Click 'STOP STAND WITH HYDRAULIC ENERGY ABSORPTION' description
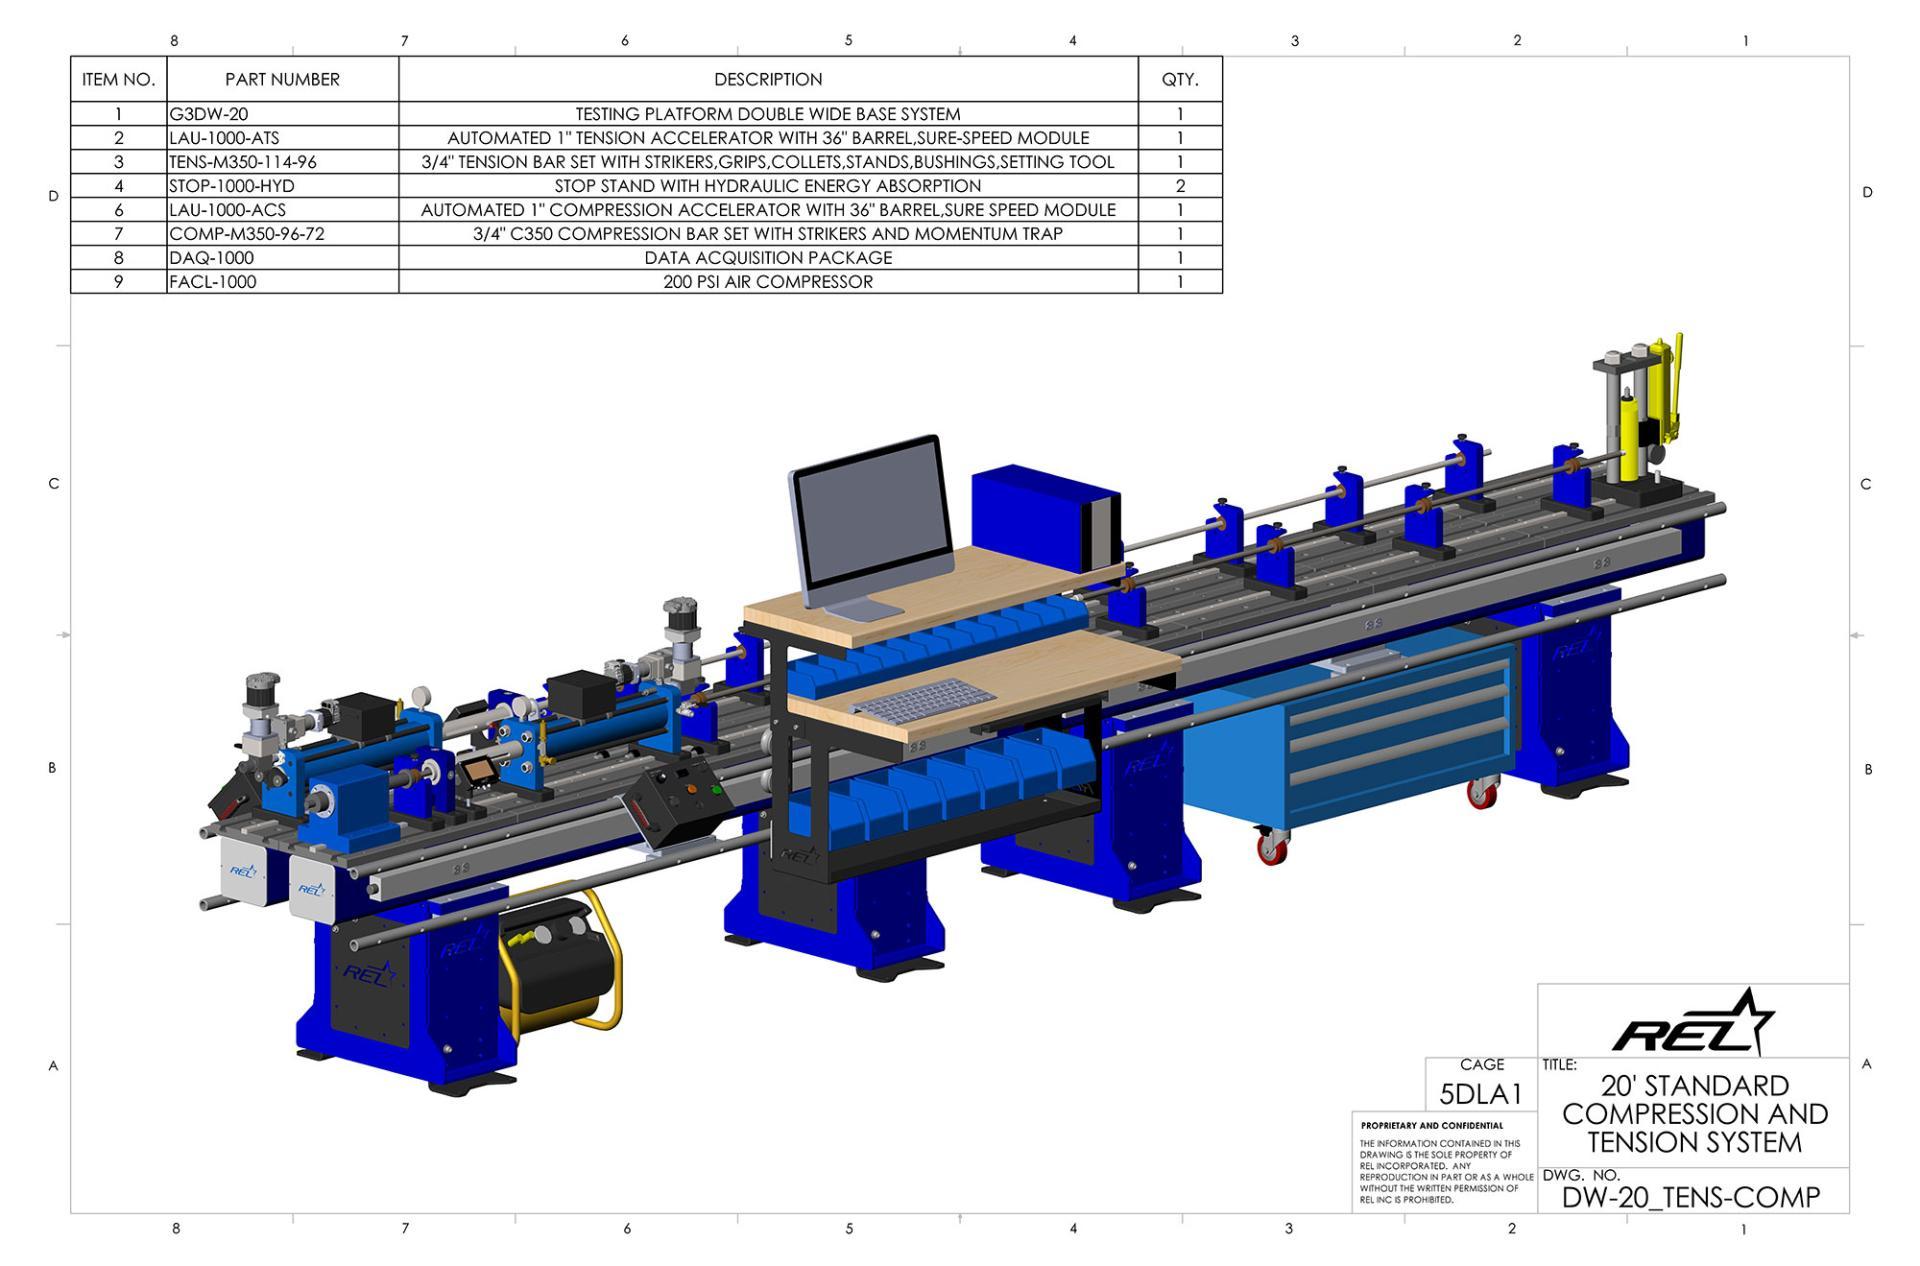The image size is (1920, 1266). (x=768, y=186)
